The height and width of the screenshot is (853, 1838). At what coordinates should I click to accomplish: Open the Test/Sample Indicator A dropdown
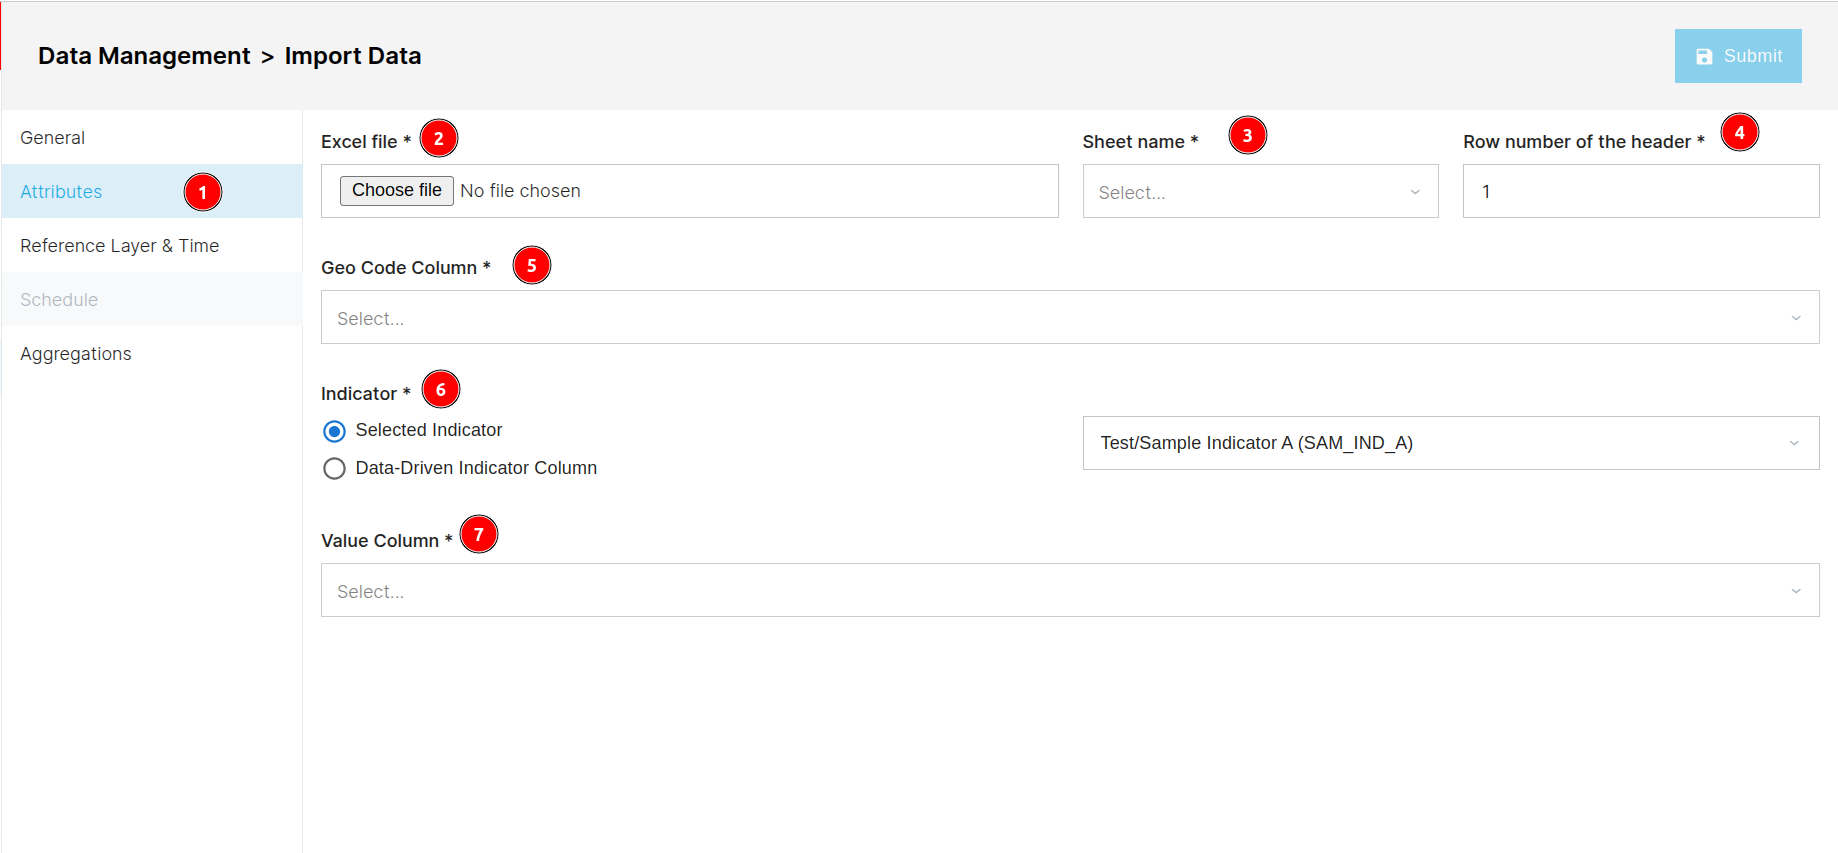1450,443
